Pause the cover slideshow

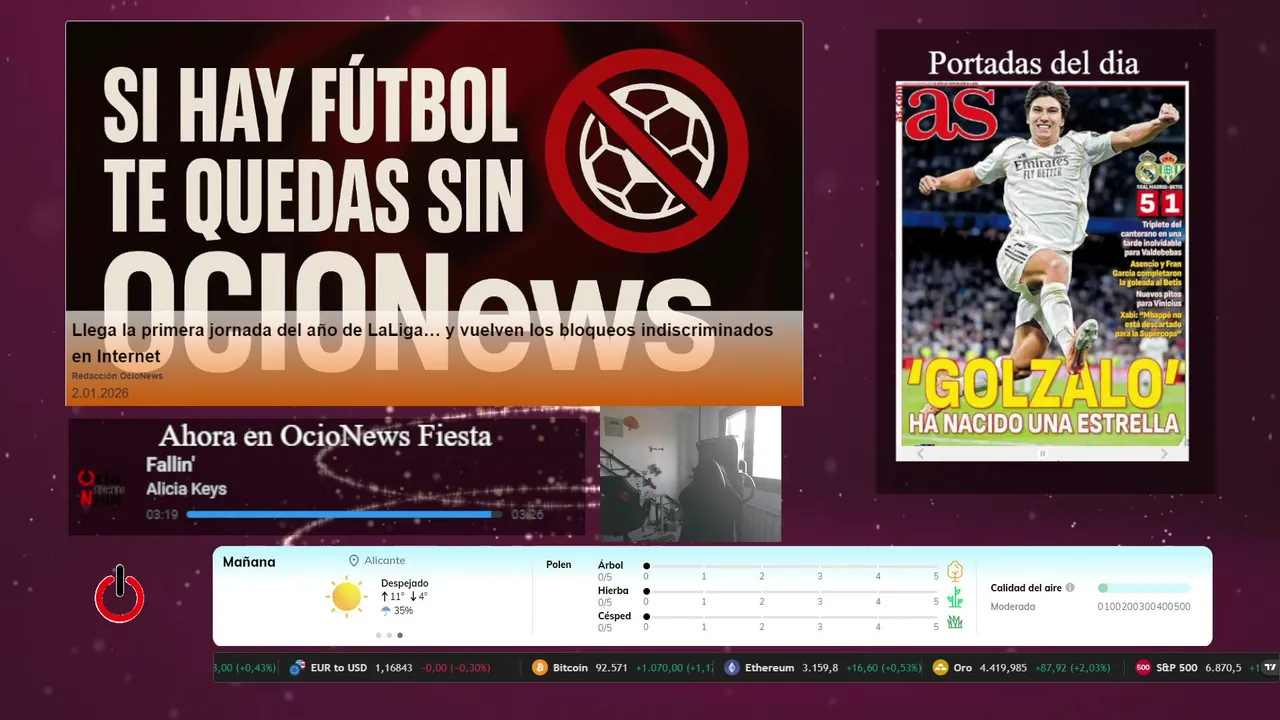pos(1042,453)
